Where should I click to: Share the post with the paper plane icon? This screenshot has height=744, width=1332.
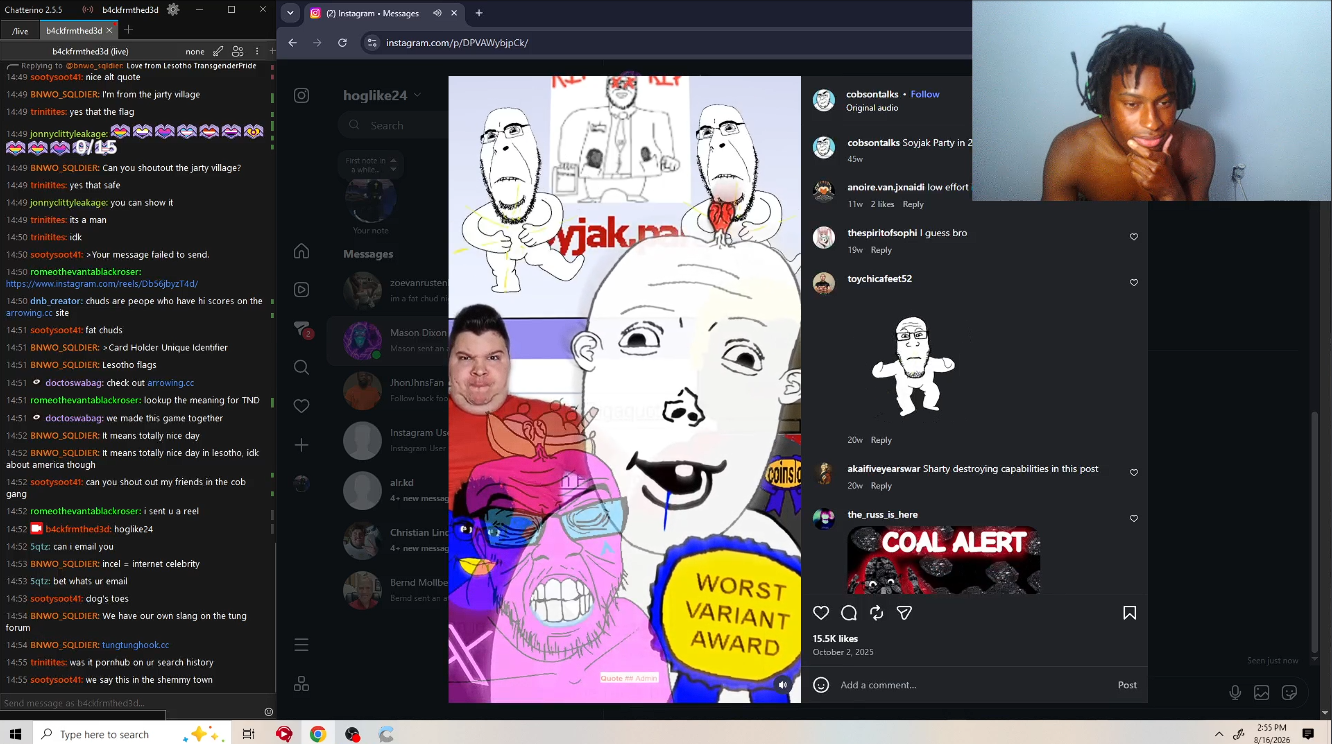904,613
